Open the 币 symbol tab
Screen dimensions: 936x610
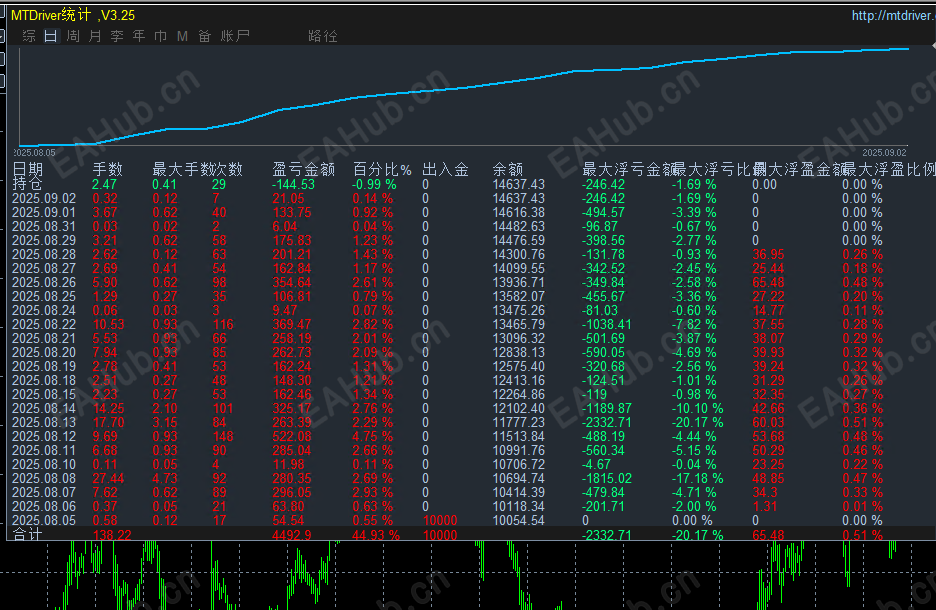(161, 36)
